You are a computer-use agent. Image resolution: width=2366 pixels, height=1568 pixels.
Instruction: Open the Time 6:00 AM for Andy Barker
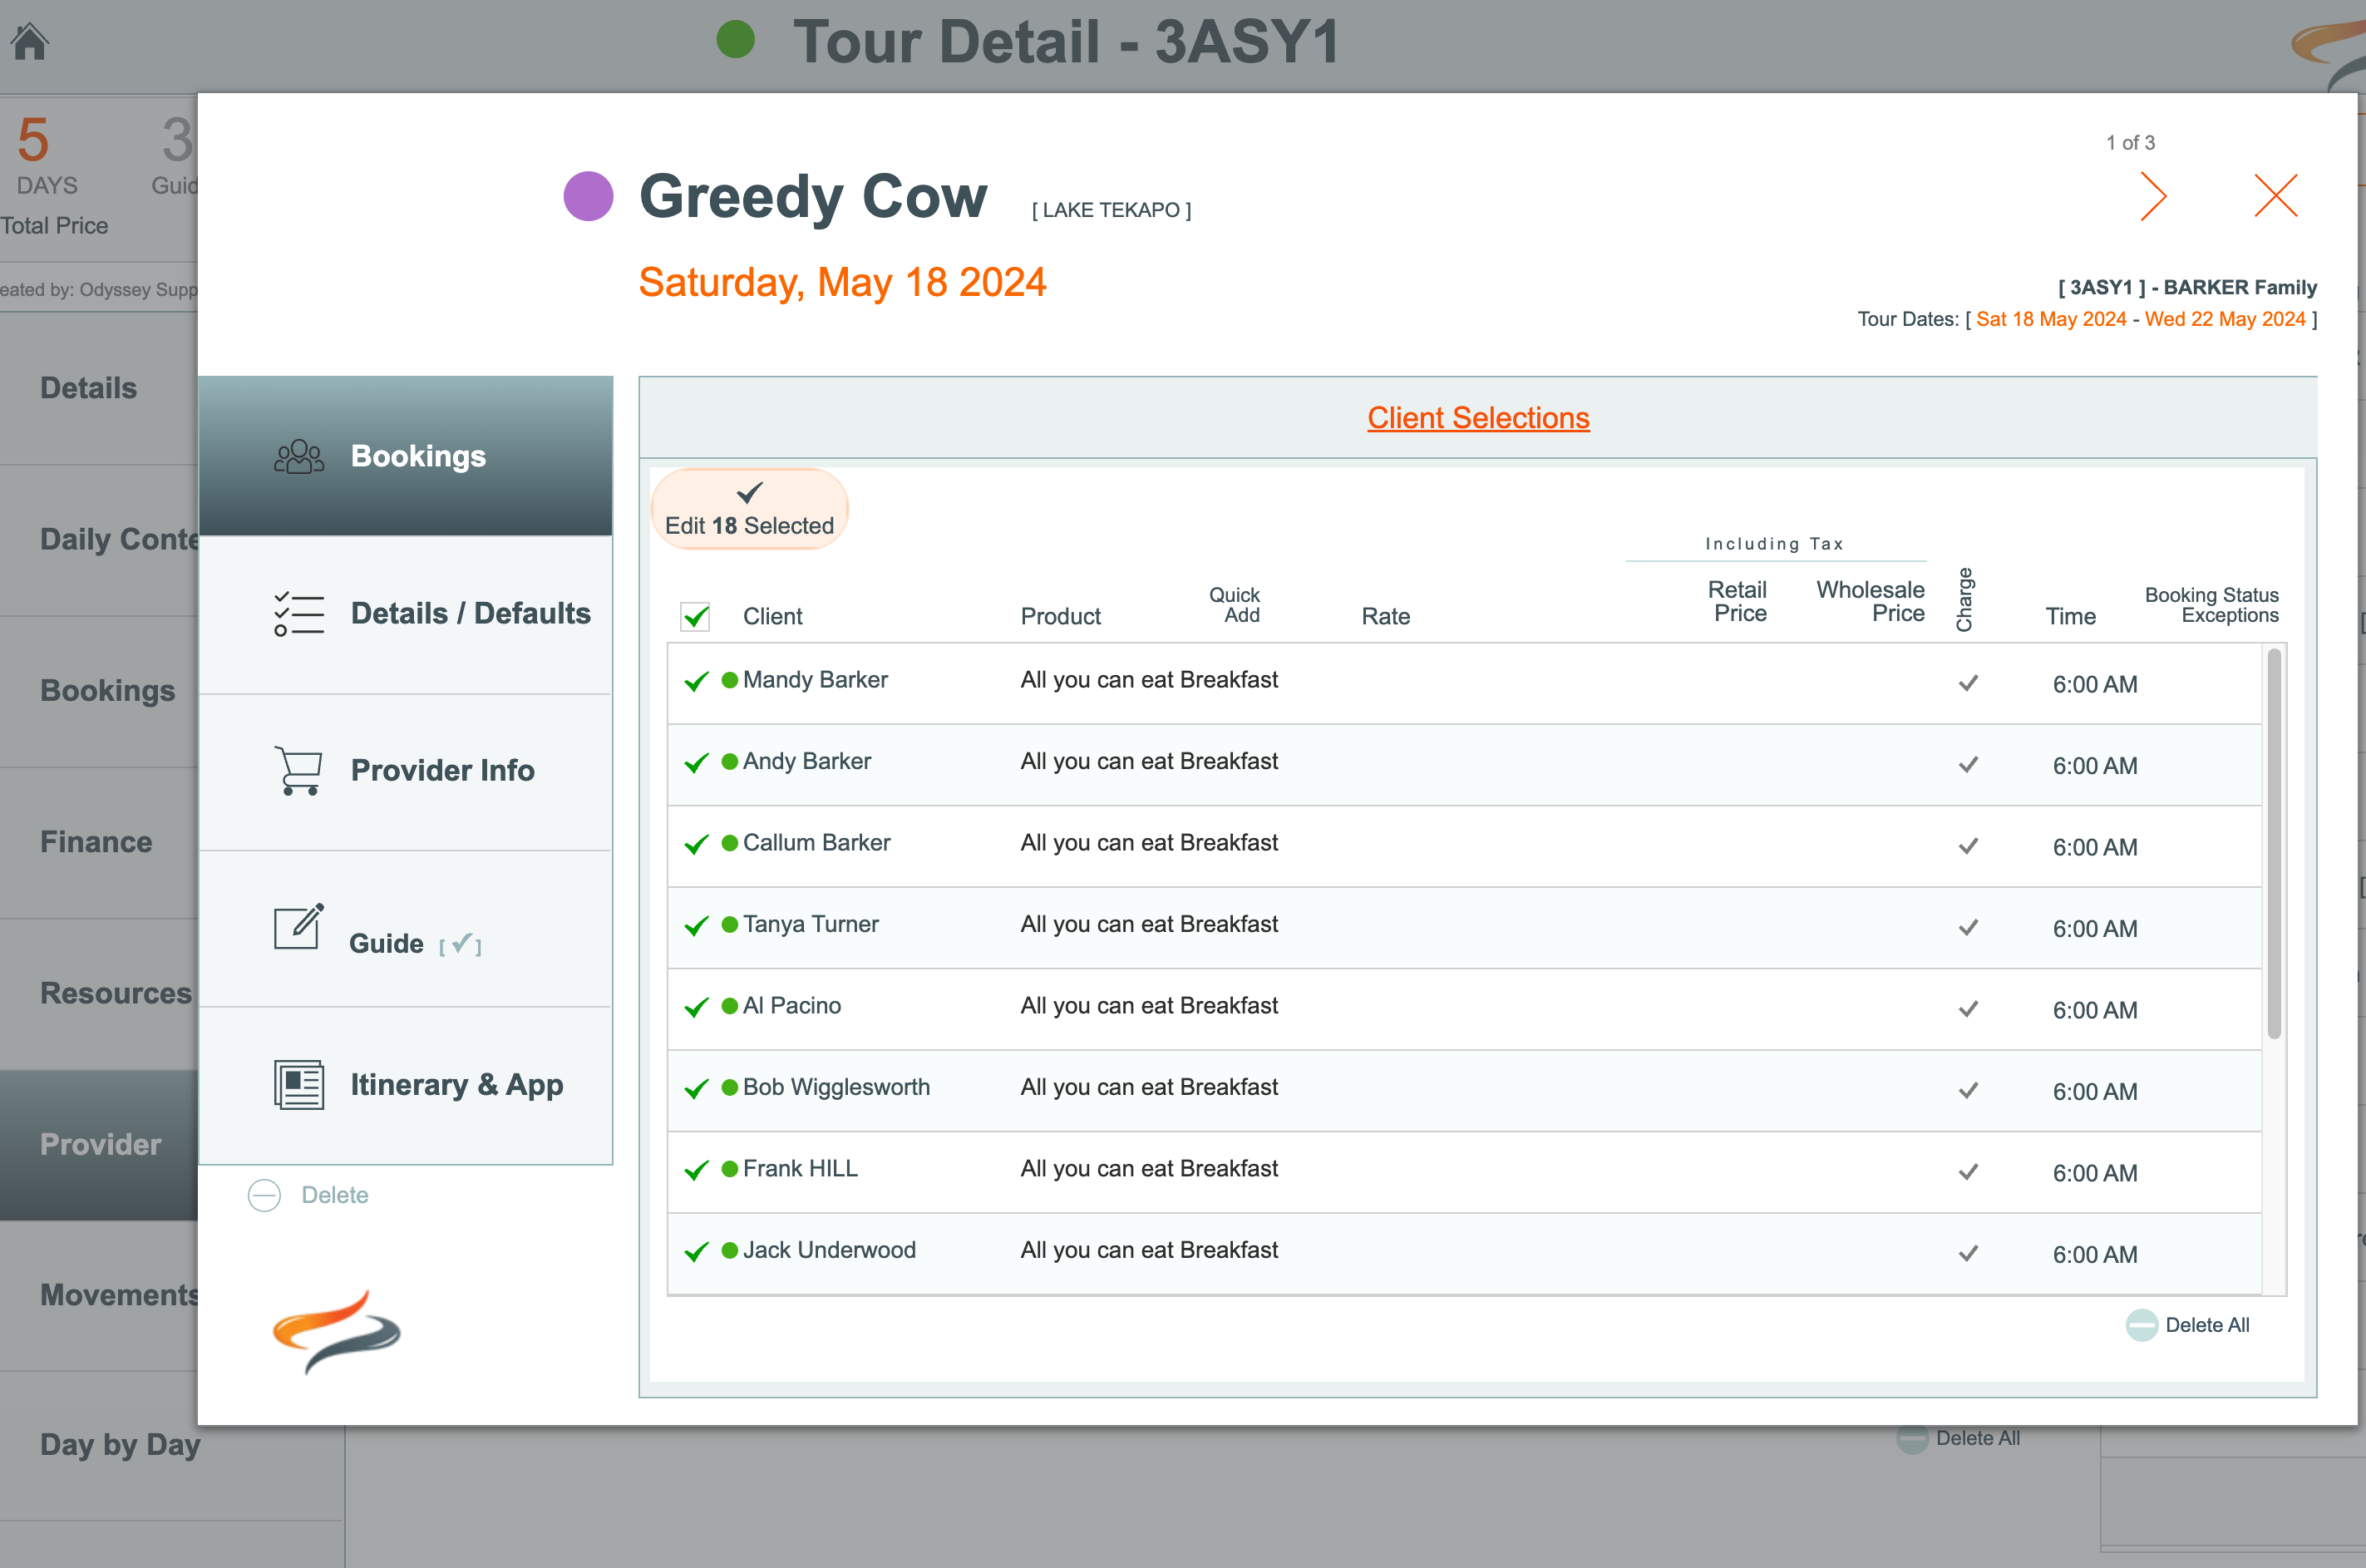tap(2094, 766)
